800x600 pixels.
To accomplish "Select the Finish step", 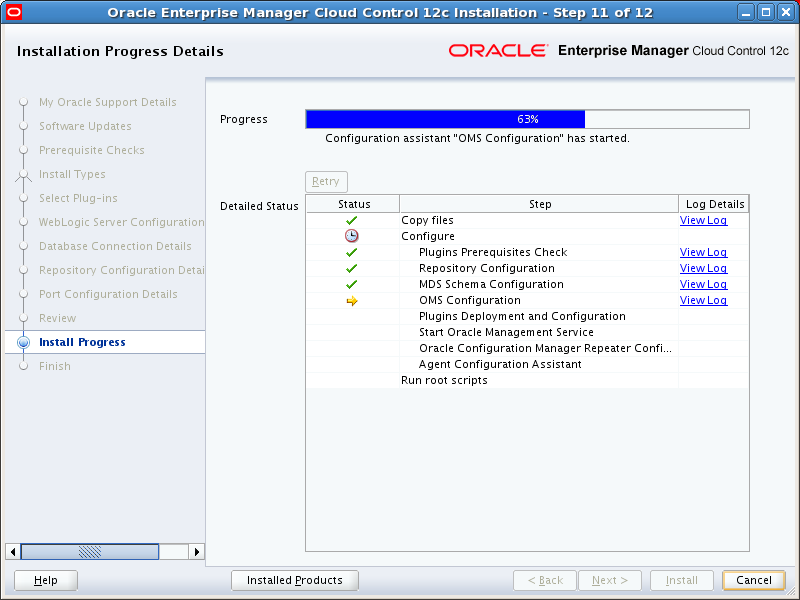I will pos(55,366).
